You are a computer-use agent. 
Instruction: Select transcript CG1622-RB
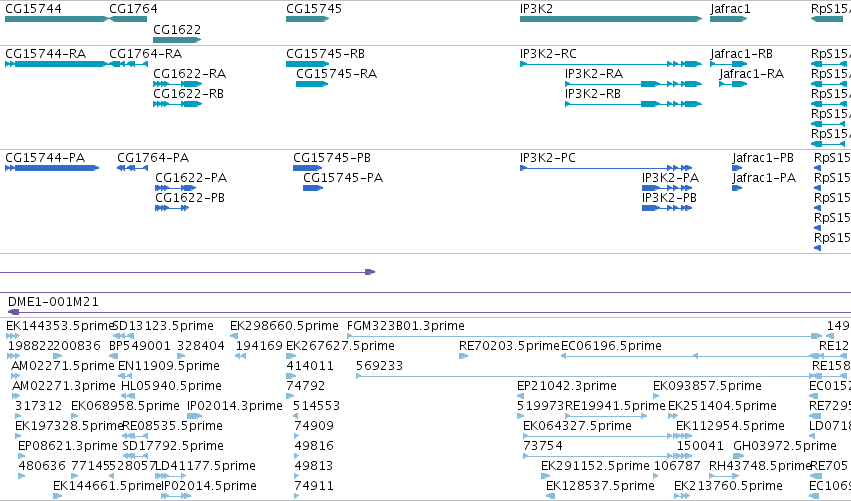[x=177, y=104]
